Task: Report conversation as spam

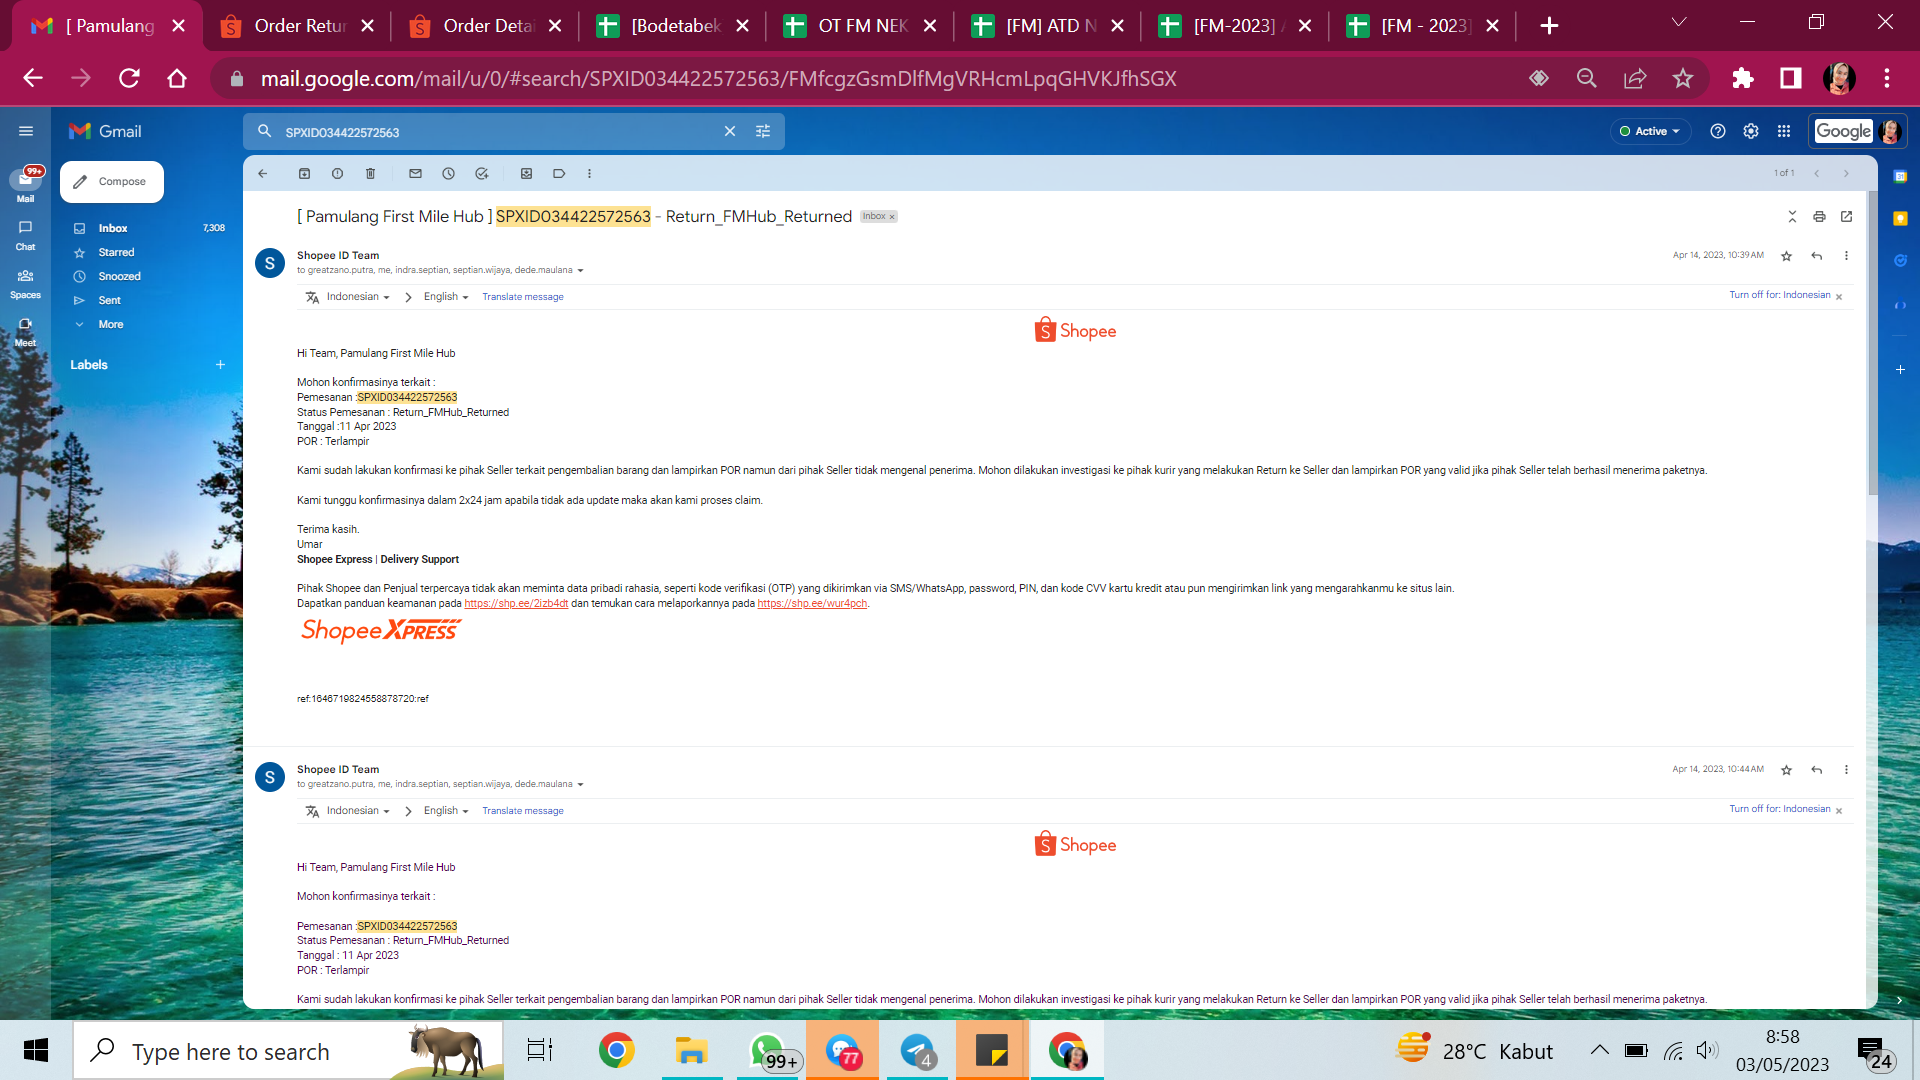Action: (337, 174)
